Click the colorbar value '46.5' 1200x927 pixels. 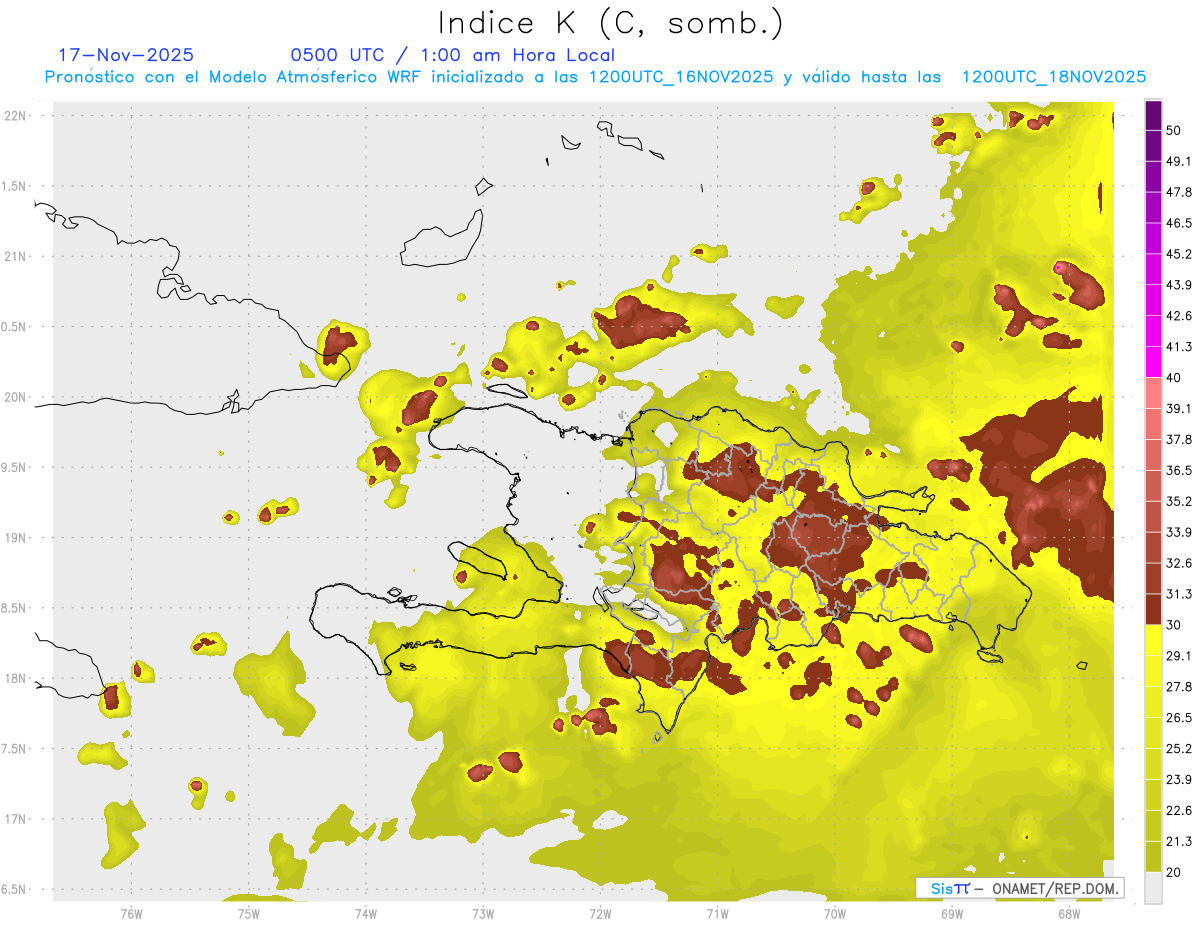pyautogui.click(x=1179, y=223)
